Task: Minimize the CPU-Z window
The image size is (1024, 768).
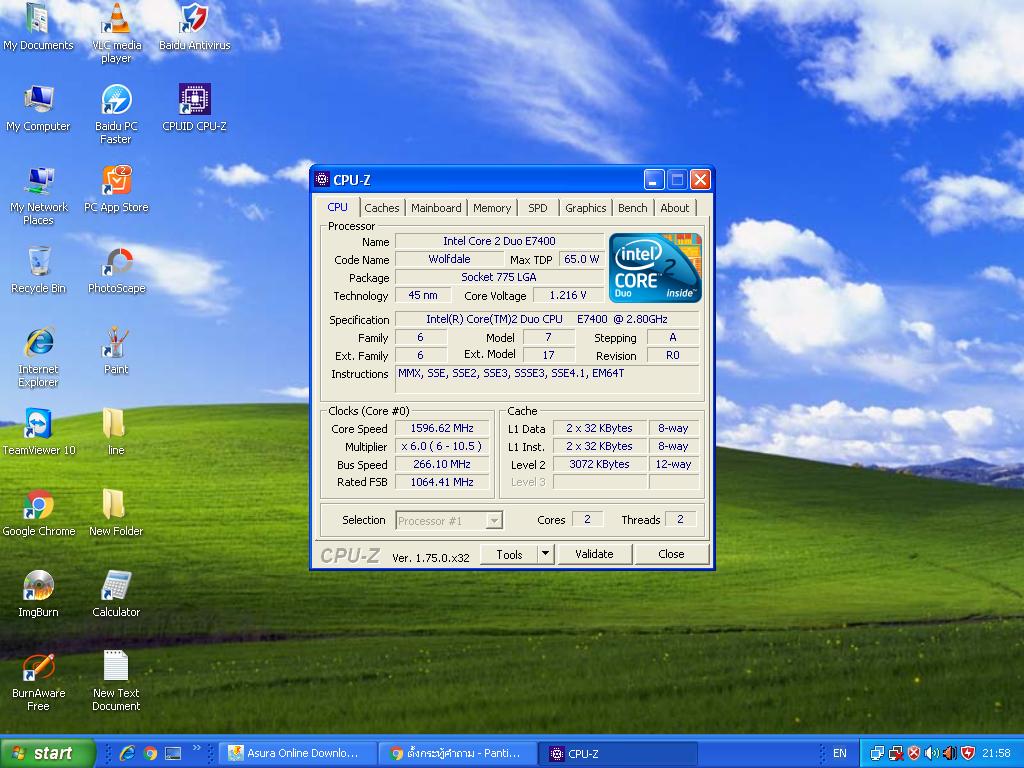Action: 654,180
